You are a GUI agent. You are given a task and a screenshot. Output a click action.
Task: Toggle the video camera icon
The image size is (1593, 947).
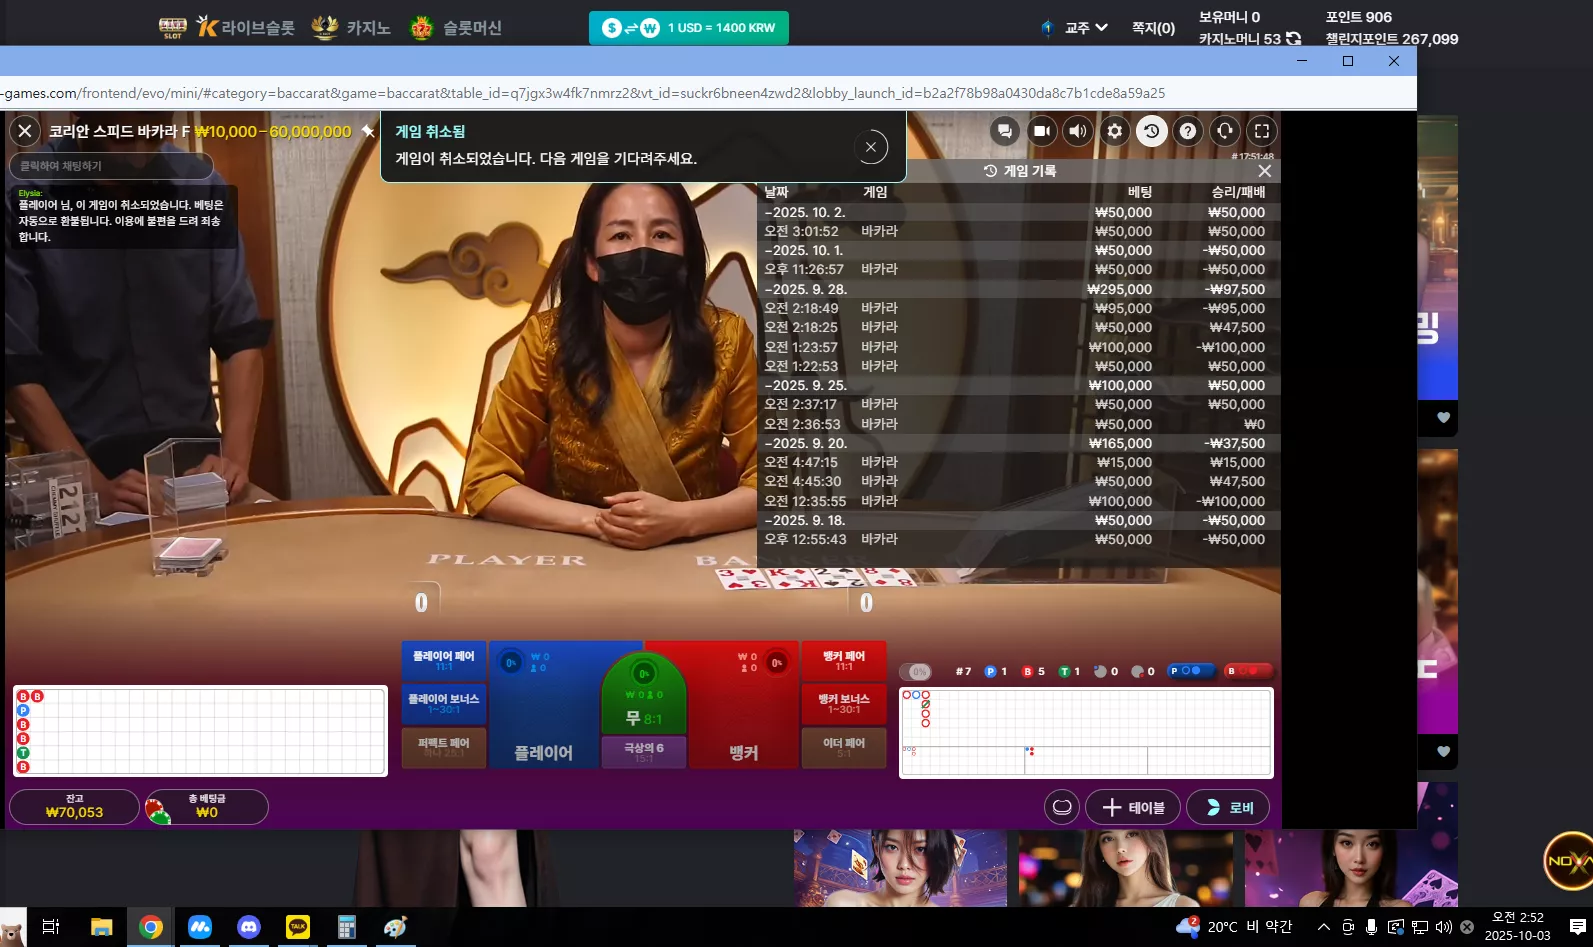[1041, 131]
